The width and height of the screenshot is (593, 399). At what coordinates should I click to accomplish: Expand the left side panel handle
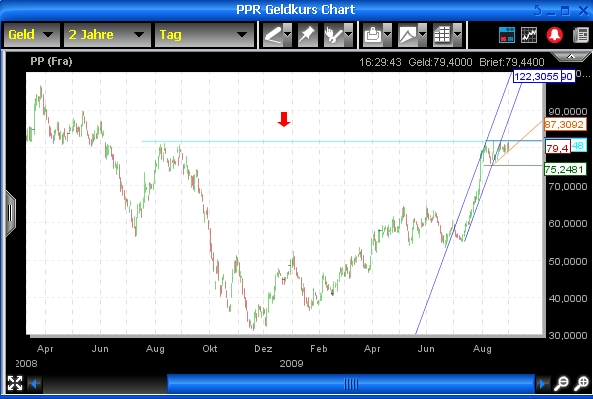[10, 214]
